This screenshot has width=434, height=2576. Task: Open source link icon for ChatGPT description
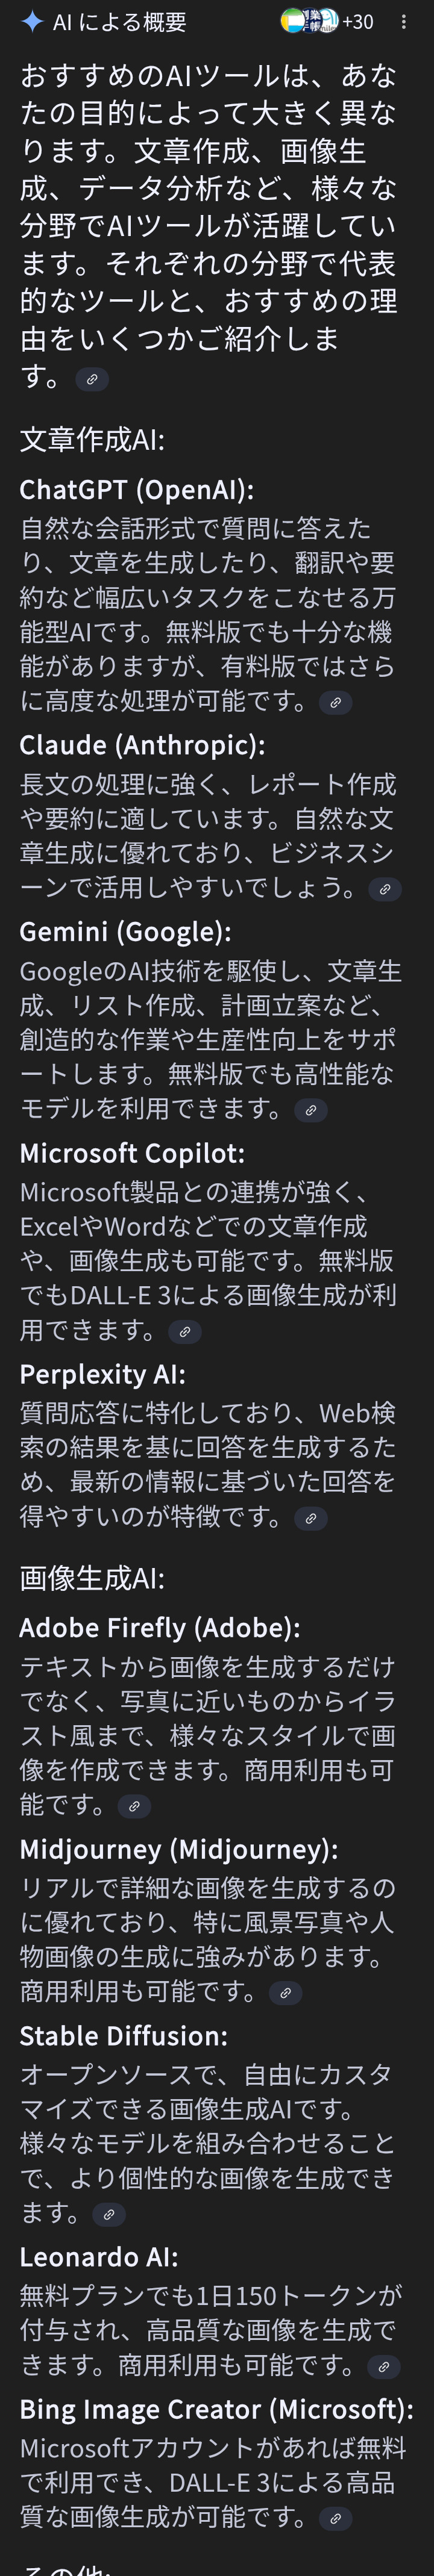click(x=335, y=703)
